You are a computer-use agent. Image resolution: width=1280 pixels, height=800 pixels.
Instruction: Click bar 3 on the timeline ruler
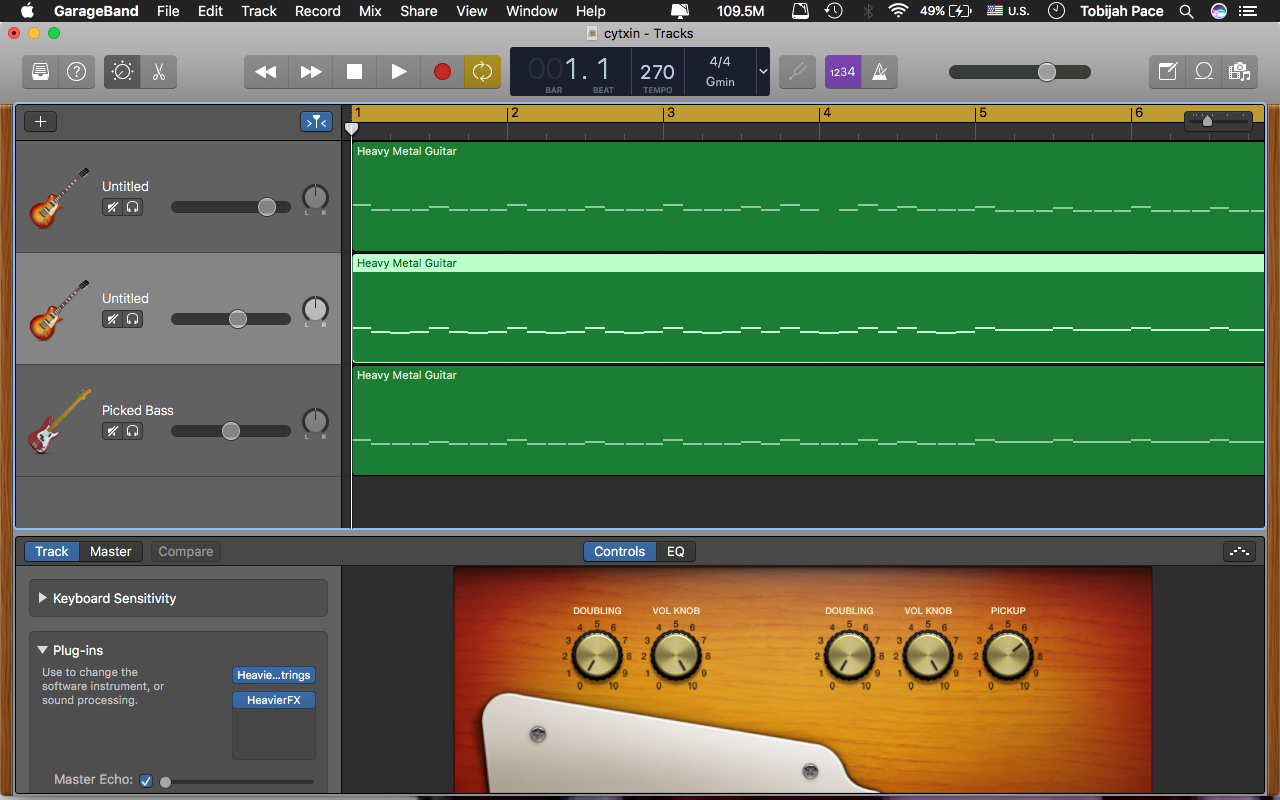coord(671,114)
